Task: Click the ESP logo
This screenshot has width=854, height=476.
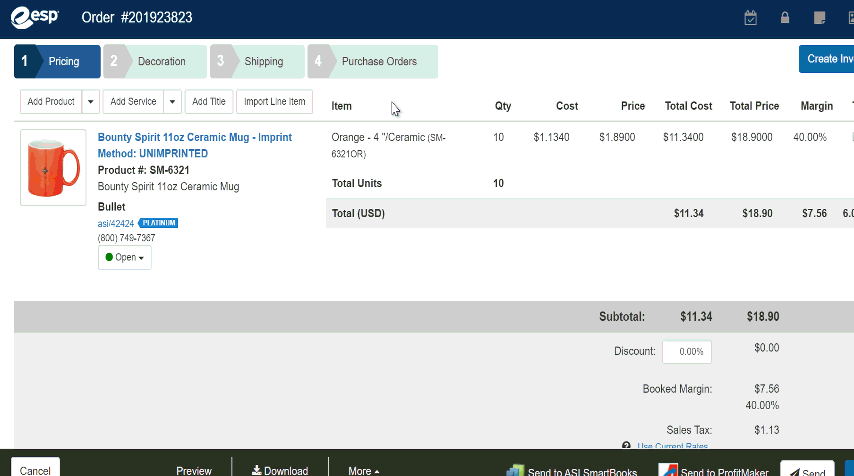Action: point(35,17)
